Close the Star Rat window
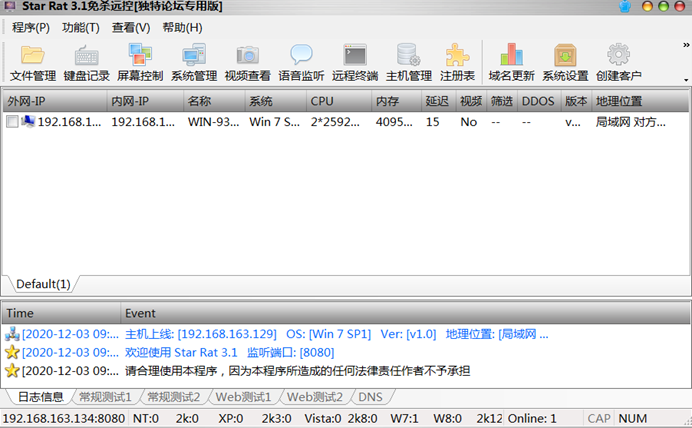Screen dimensions: 692x428 pos(680,6)
